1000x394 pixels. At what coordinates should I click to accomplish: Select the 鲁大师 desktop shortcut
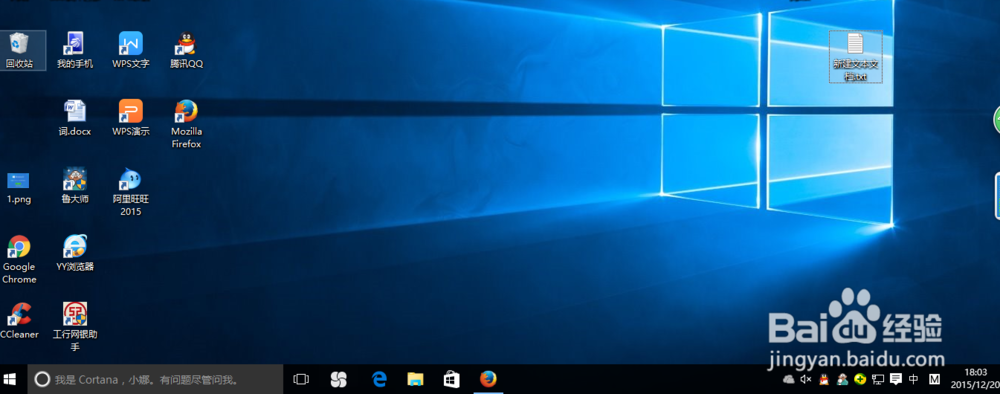coord(75,186)
